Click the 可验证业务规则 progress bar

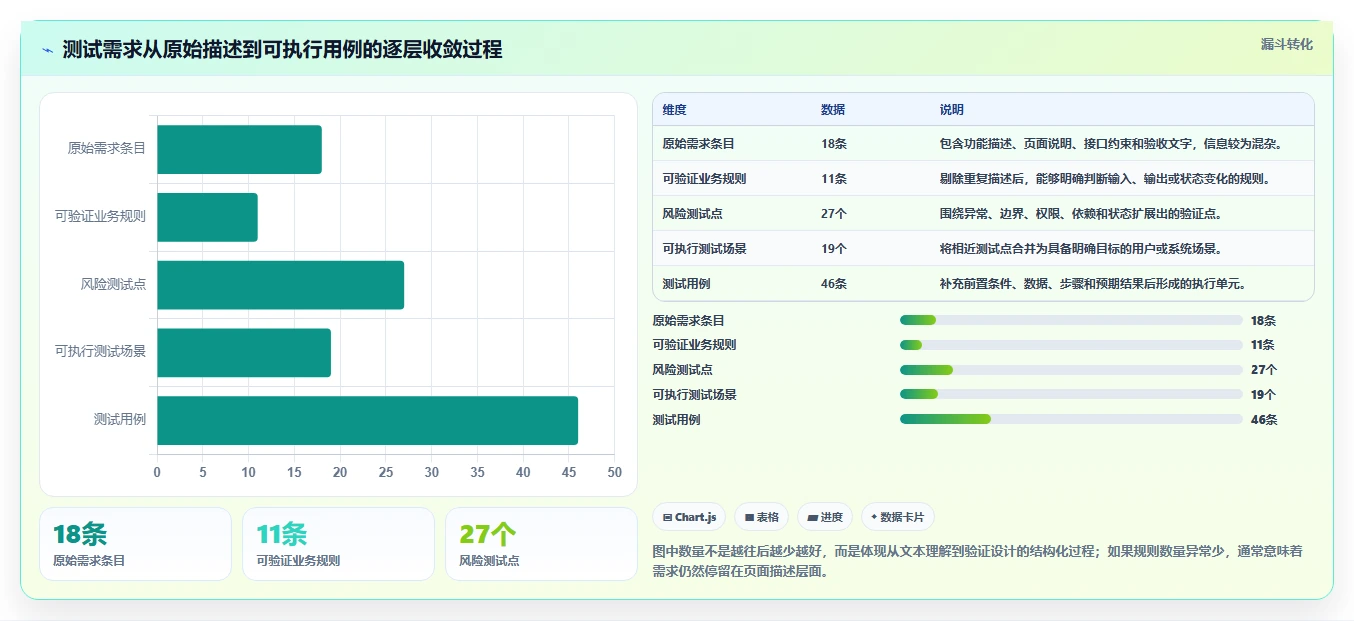tap(1071, 345)
